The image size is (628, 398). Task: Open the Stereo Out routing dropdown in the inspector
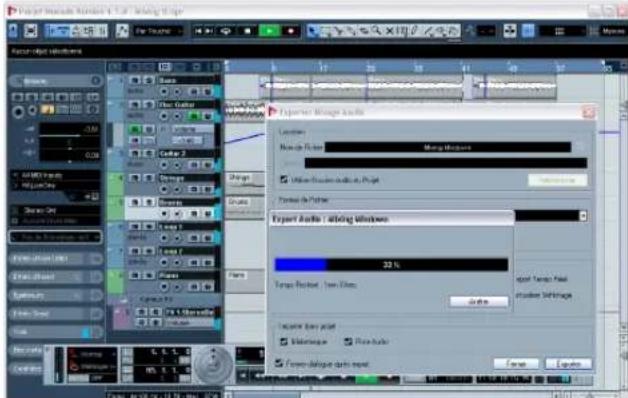point(55,210)
